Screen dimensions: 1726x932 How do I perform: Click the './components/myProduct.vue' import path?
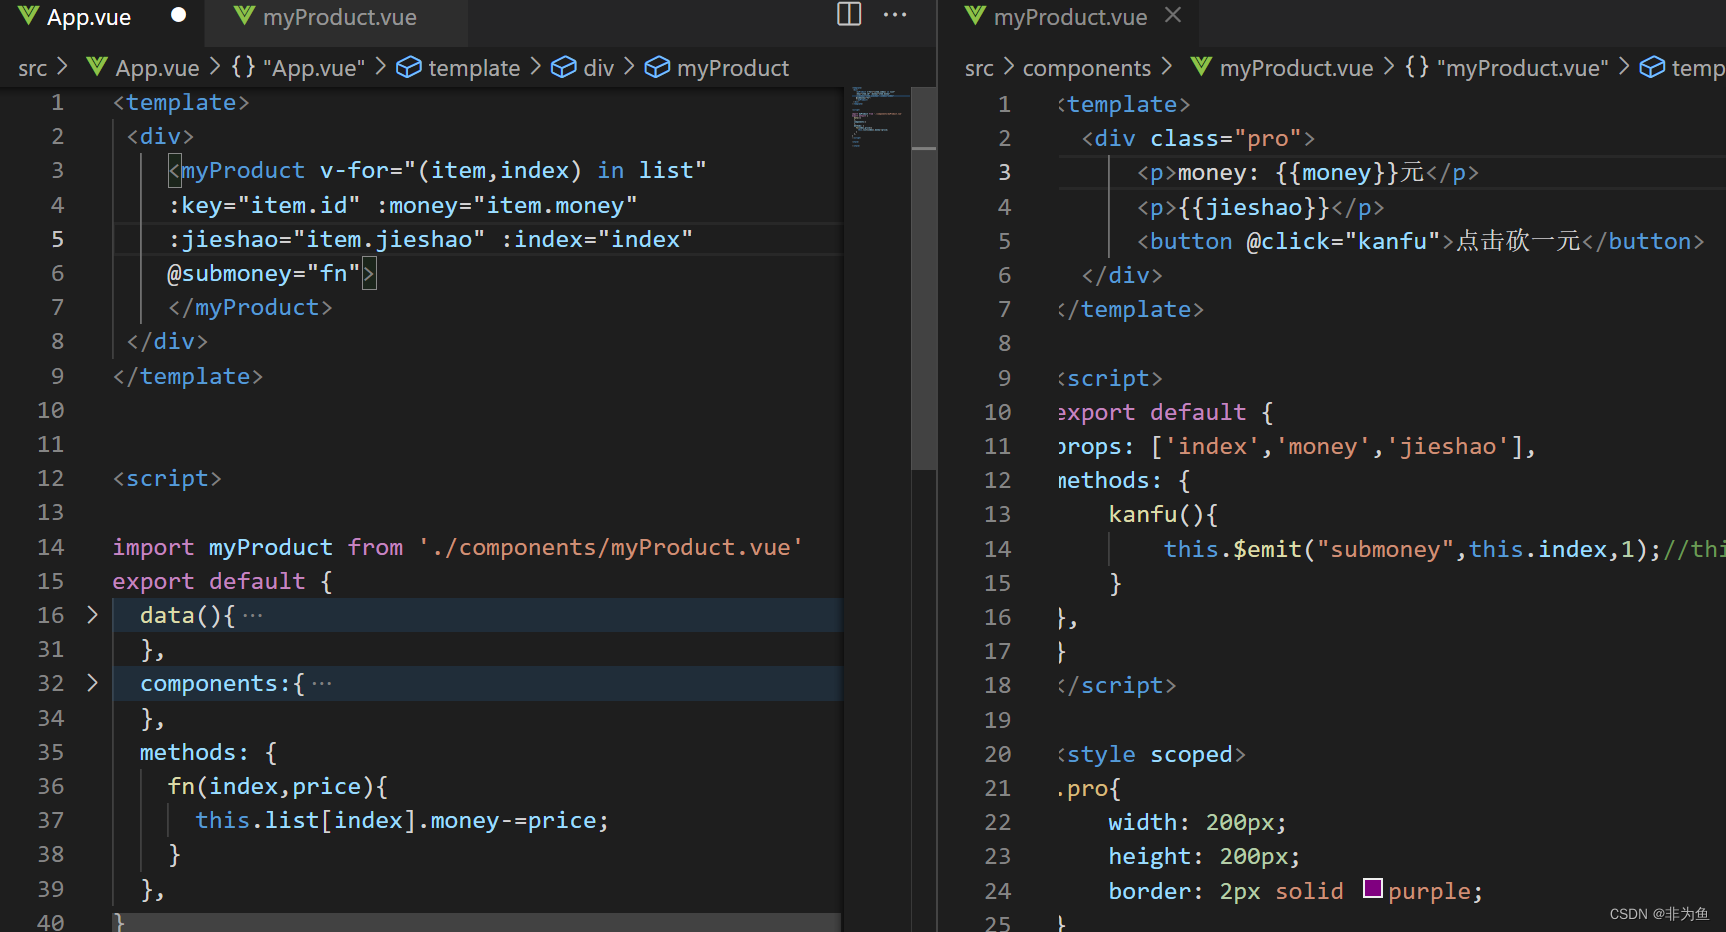611,547
